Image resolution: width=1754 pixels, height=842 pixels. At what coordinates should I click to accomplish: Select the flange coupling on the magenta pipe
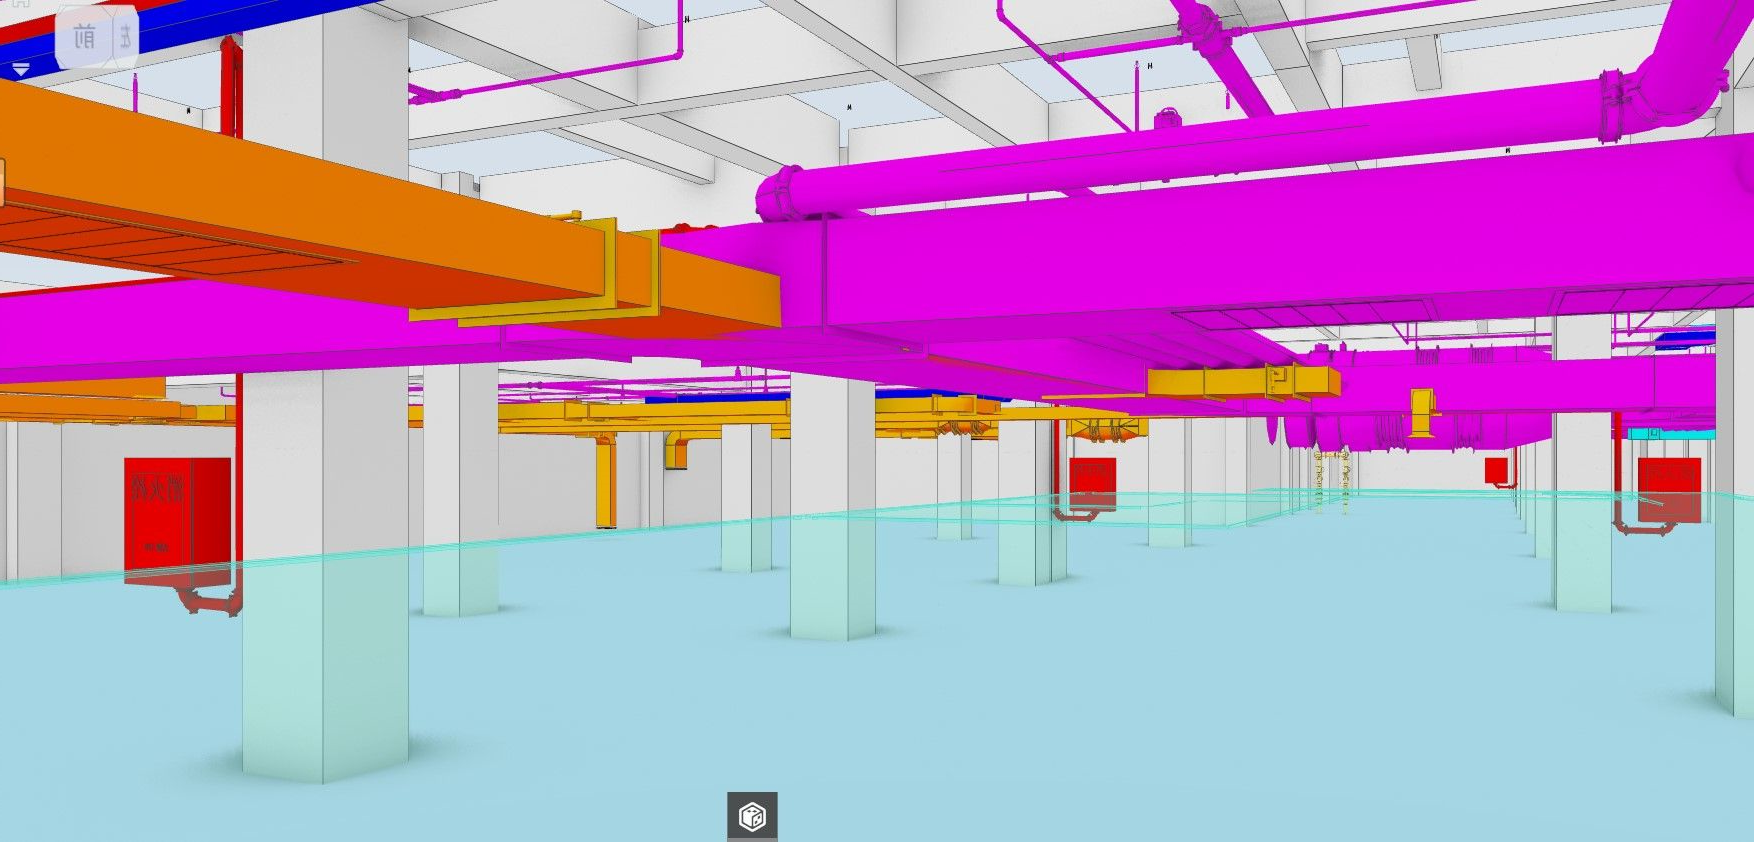[x=782, y=193]
